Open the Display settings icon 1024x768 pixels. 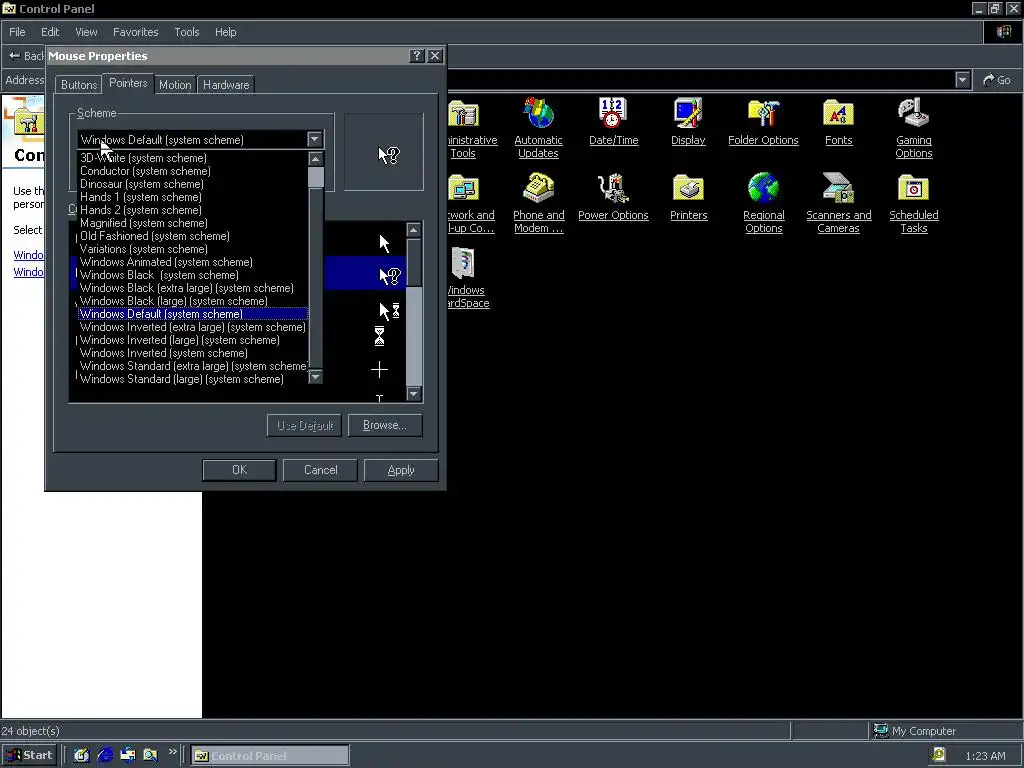pos(688,113)
